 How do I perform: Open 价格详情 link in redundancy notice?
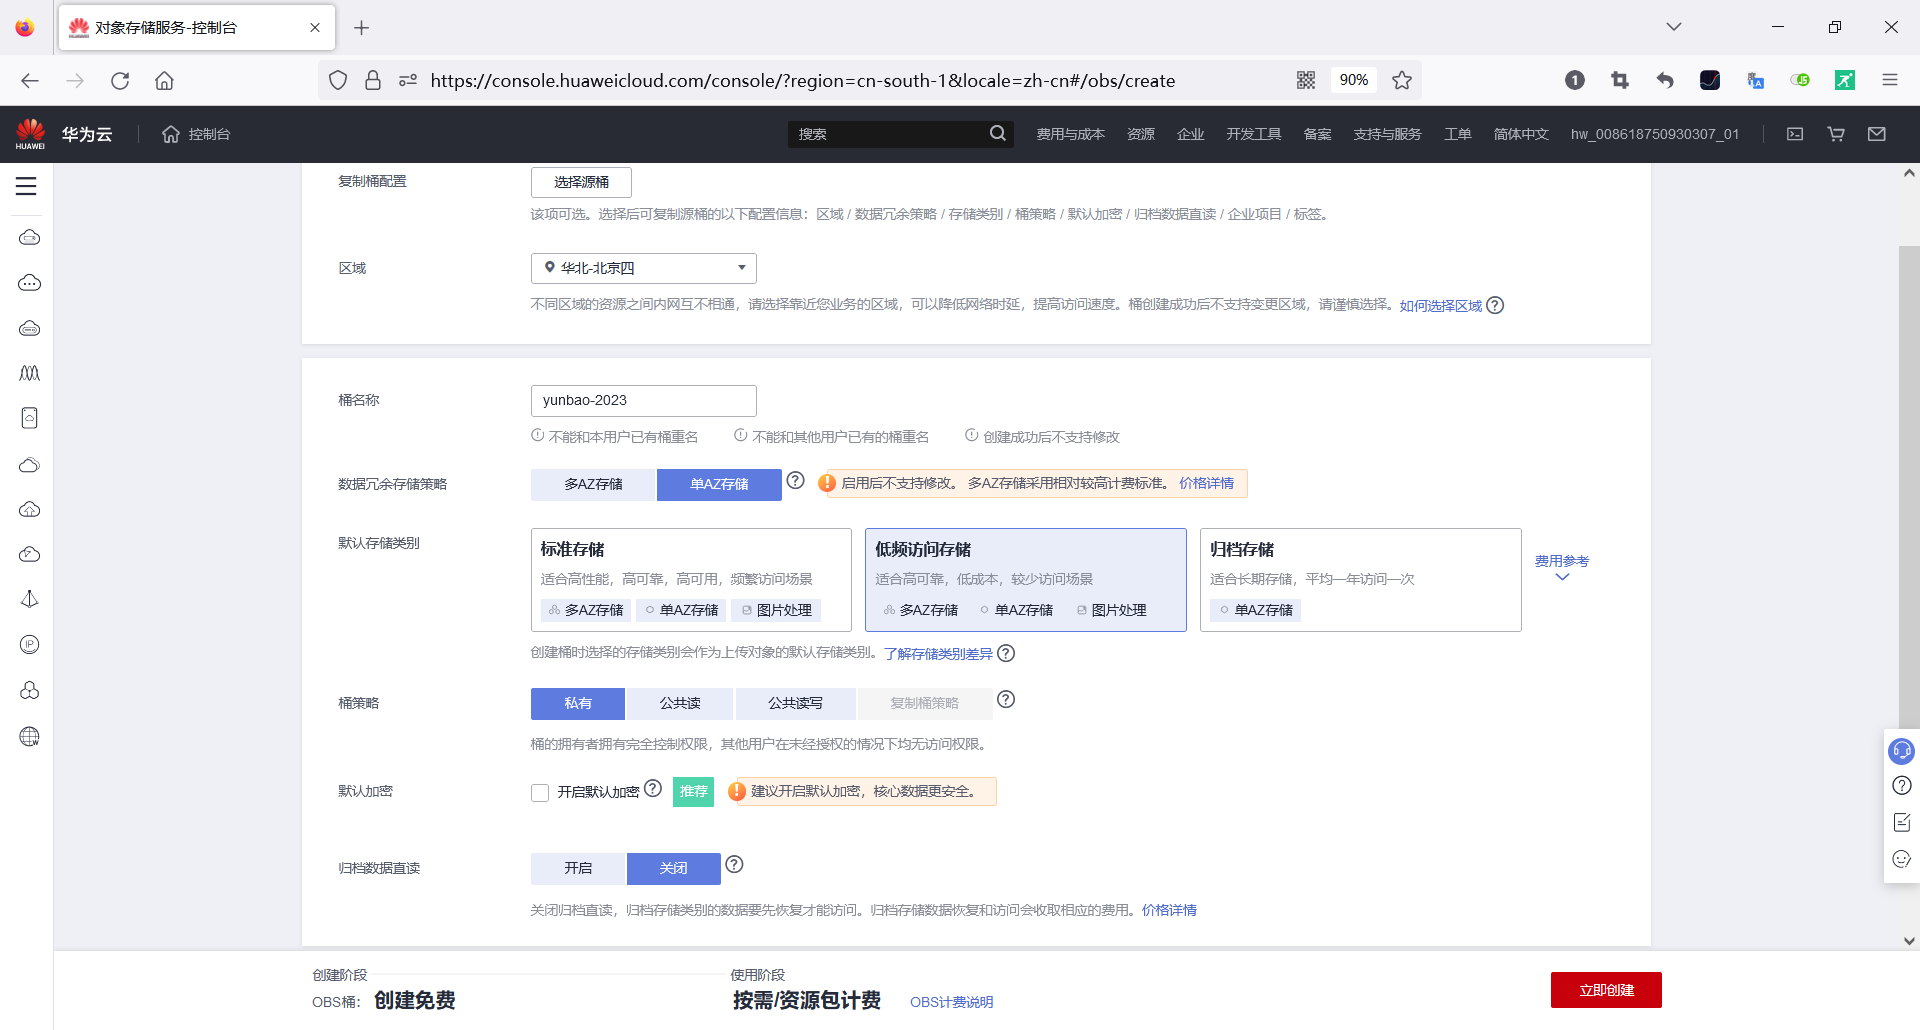pos(1206,483)
